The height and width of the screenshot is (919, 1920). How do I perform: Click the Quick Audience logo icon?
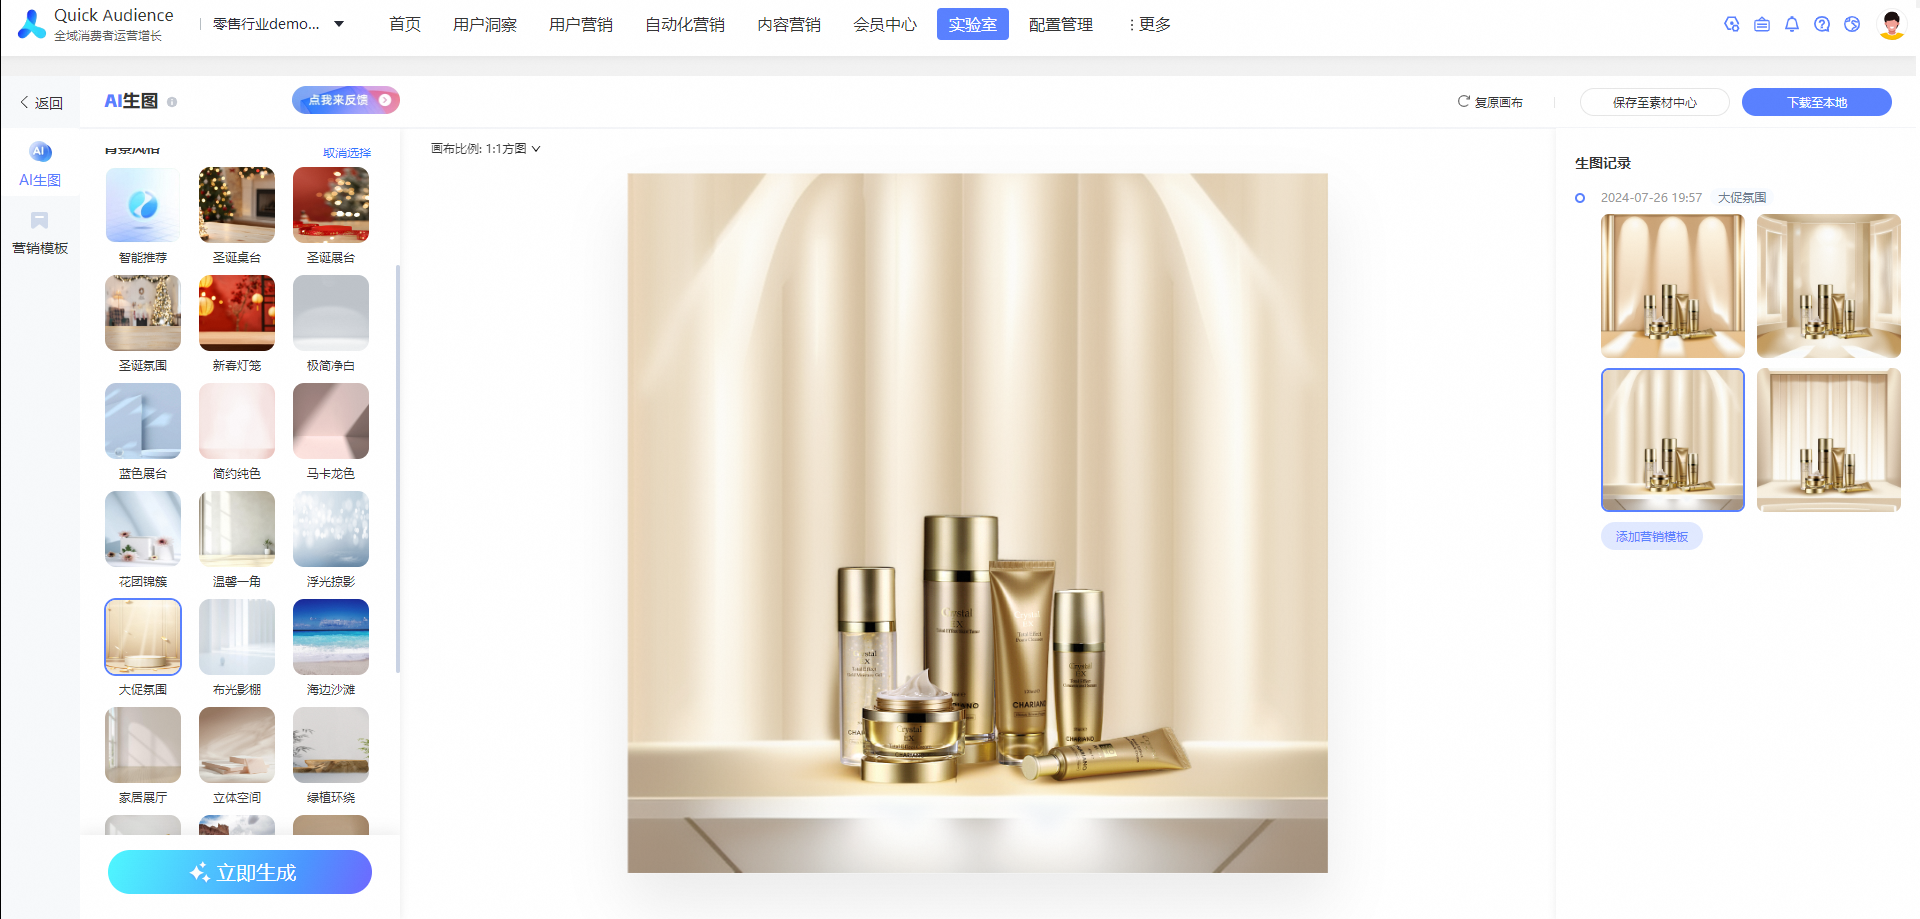click(32, 24)
